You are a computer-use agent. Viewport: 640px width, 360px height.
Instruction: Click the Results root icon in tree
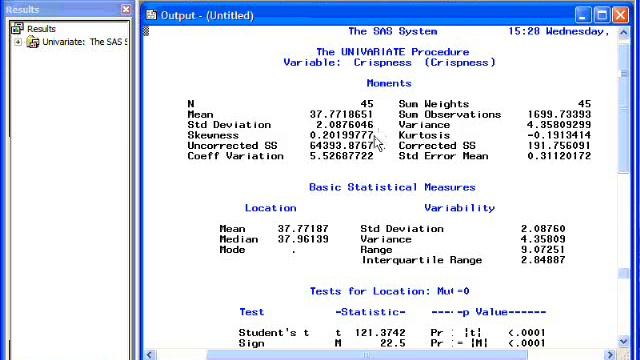pos(17,28)
